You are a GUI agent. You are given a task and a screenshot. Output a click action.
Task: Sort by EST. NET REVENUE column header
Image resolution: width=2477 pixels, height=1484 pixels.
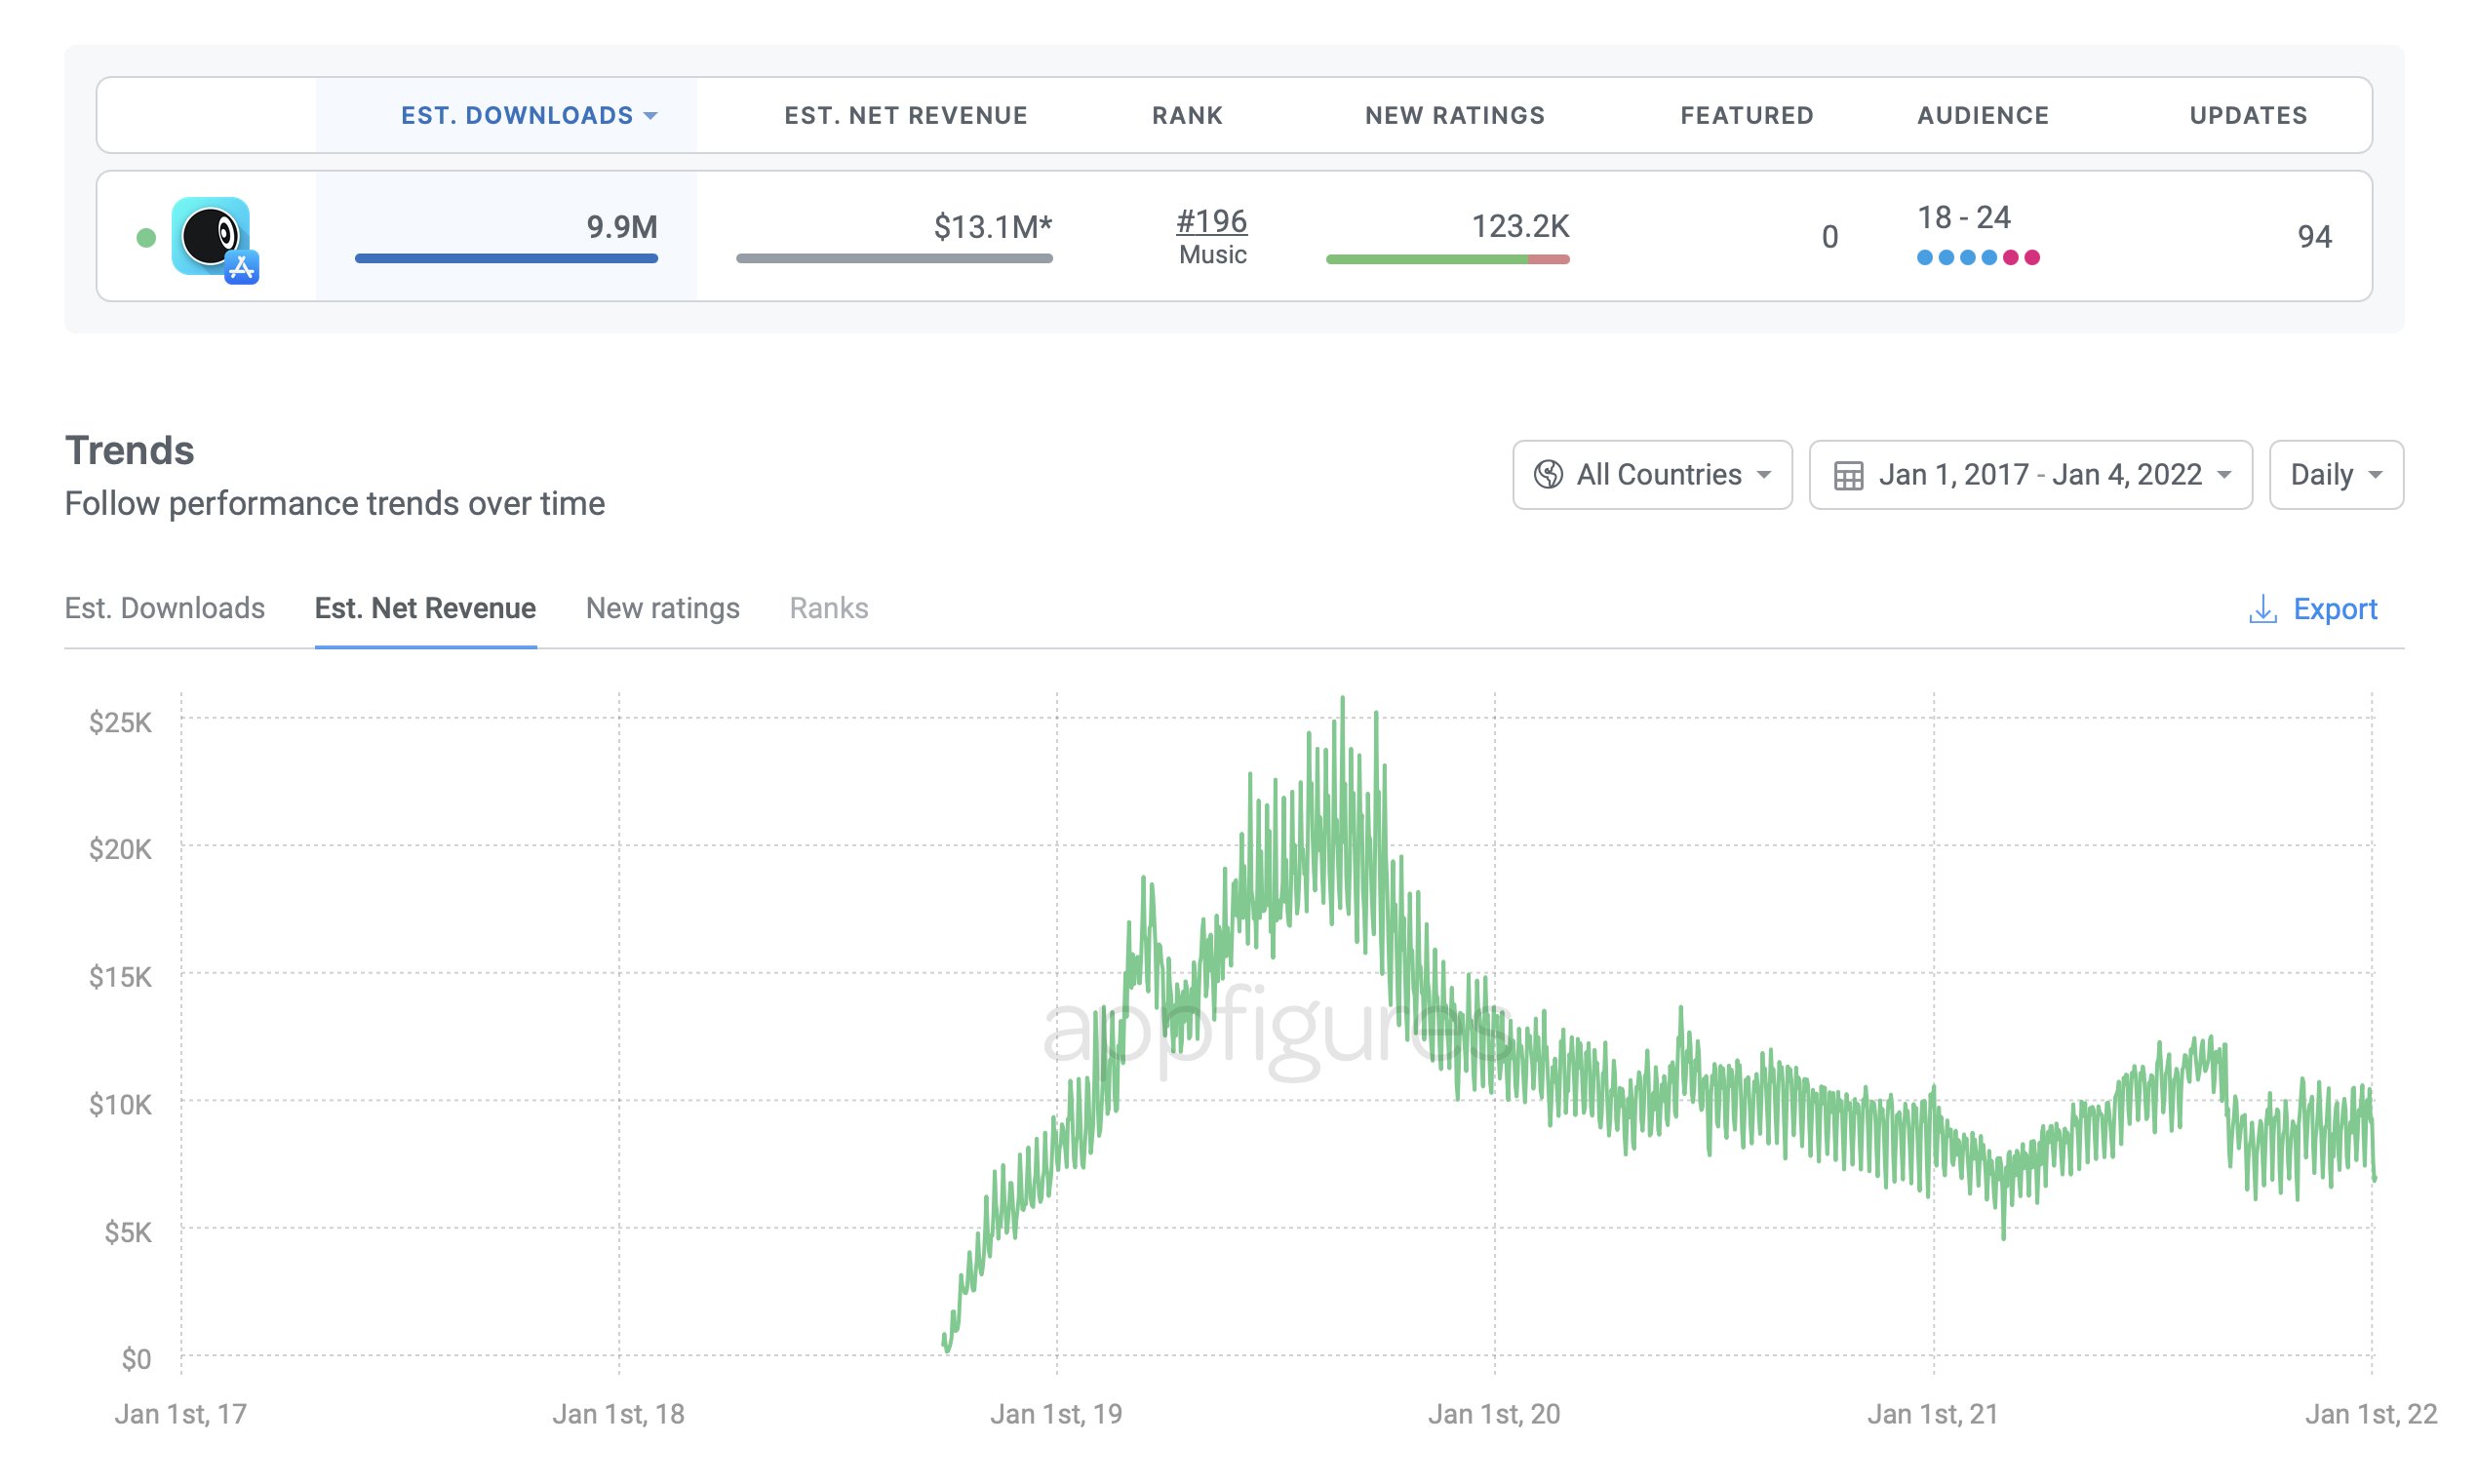point(905,116)
